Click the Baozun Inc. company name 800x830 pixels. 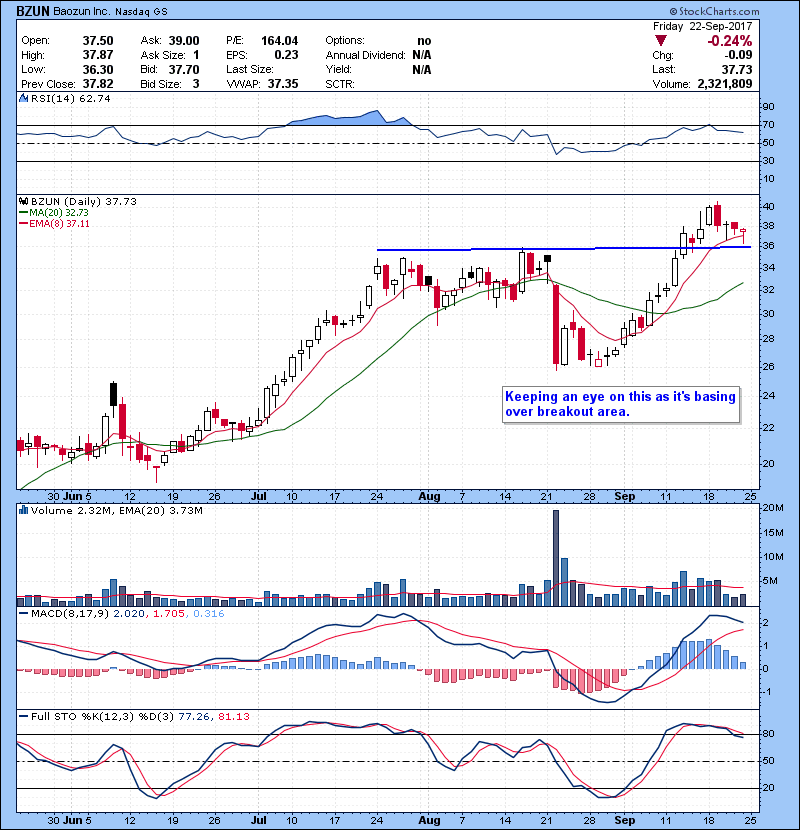click(82, 12)
